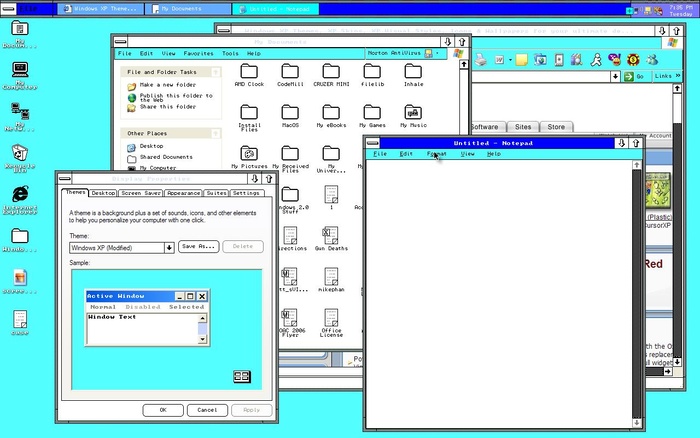700x438 pixels.
Task: Click the Save As button
Action: pos(198,246)
